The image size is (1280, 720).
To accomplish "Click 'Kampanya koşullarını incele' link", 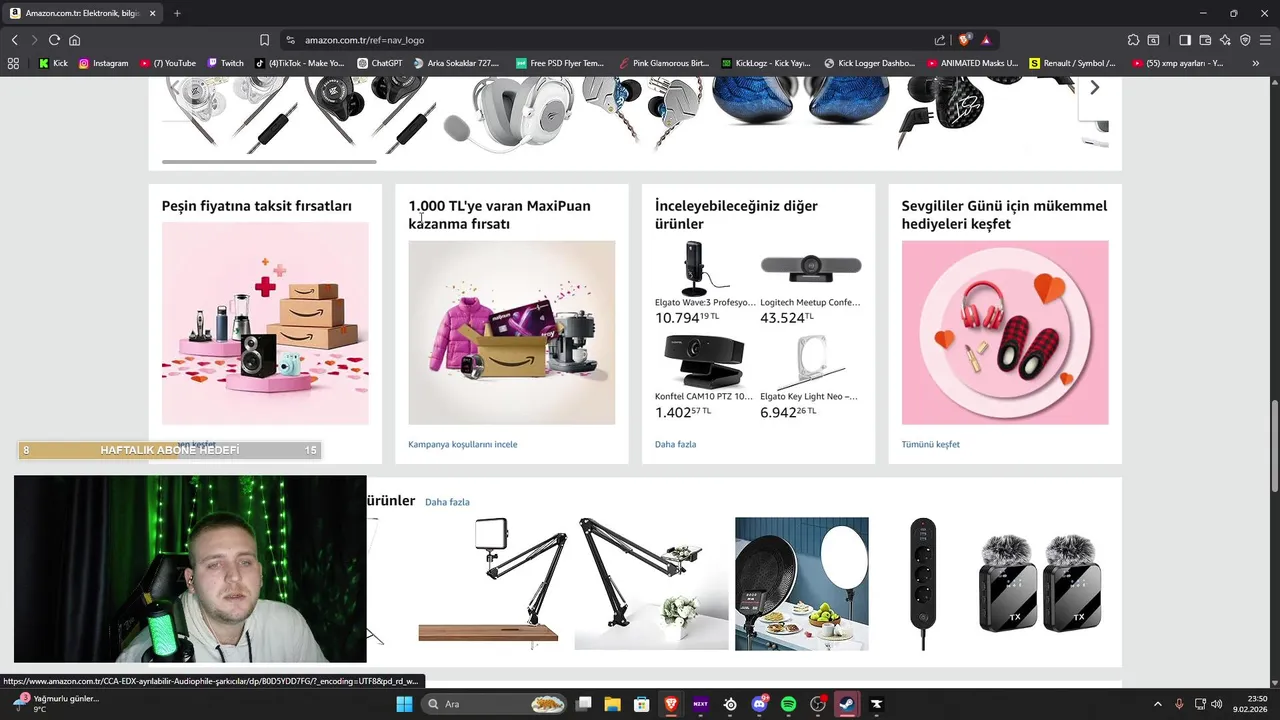I will point(462,444).
